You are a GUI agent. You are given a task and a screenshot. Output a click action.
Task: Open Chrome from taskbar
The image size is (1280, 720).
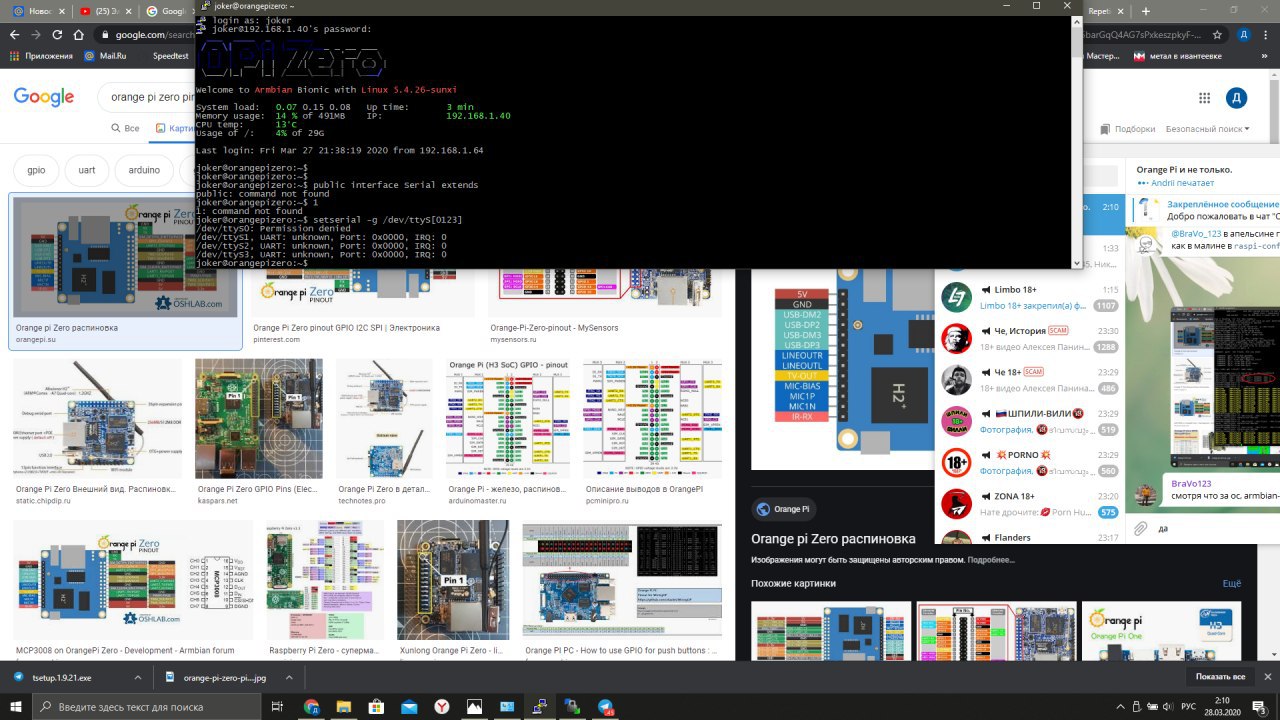(x=311, y=706)
